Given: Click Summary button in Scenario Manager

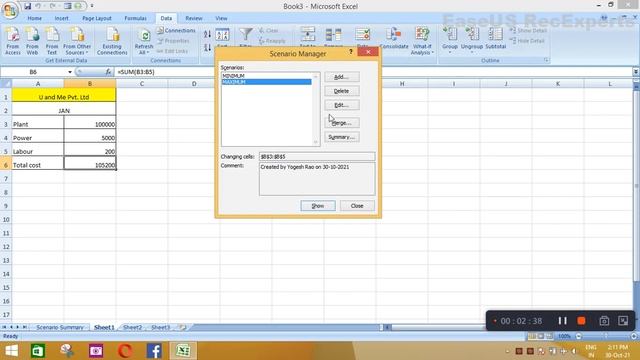Looking at the screenshot, I should click(342, 137).
